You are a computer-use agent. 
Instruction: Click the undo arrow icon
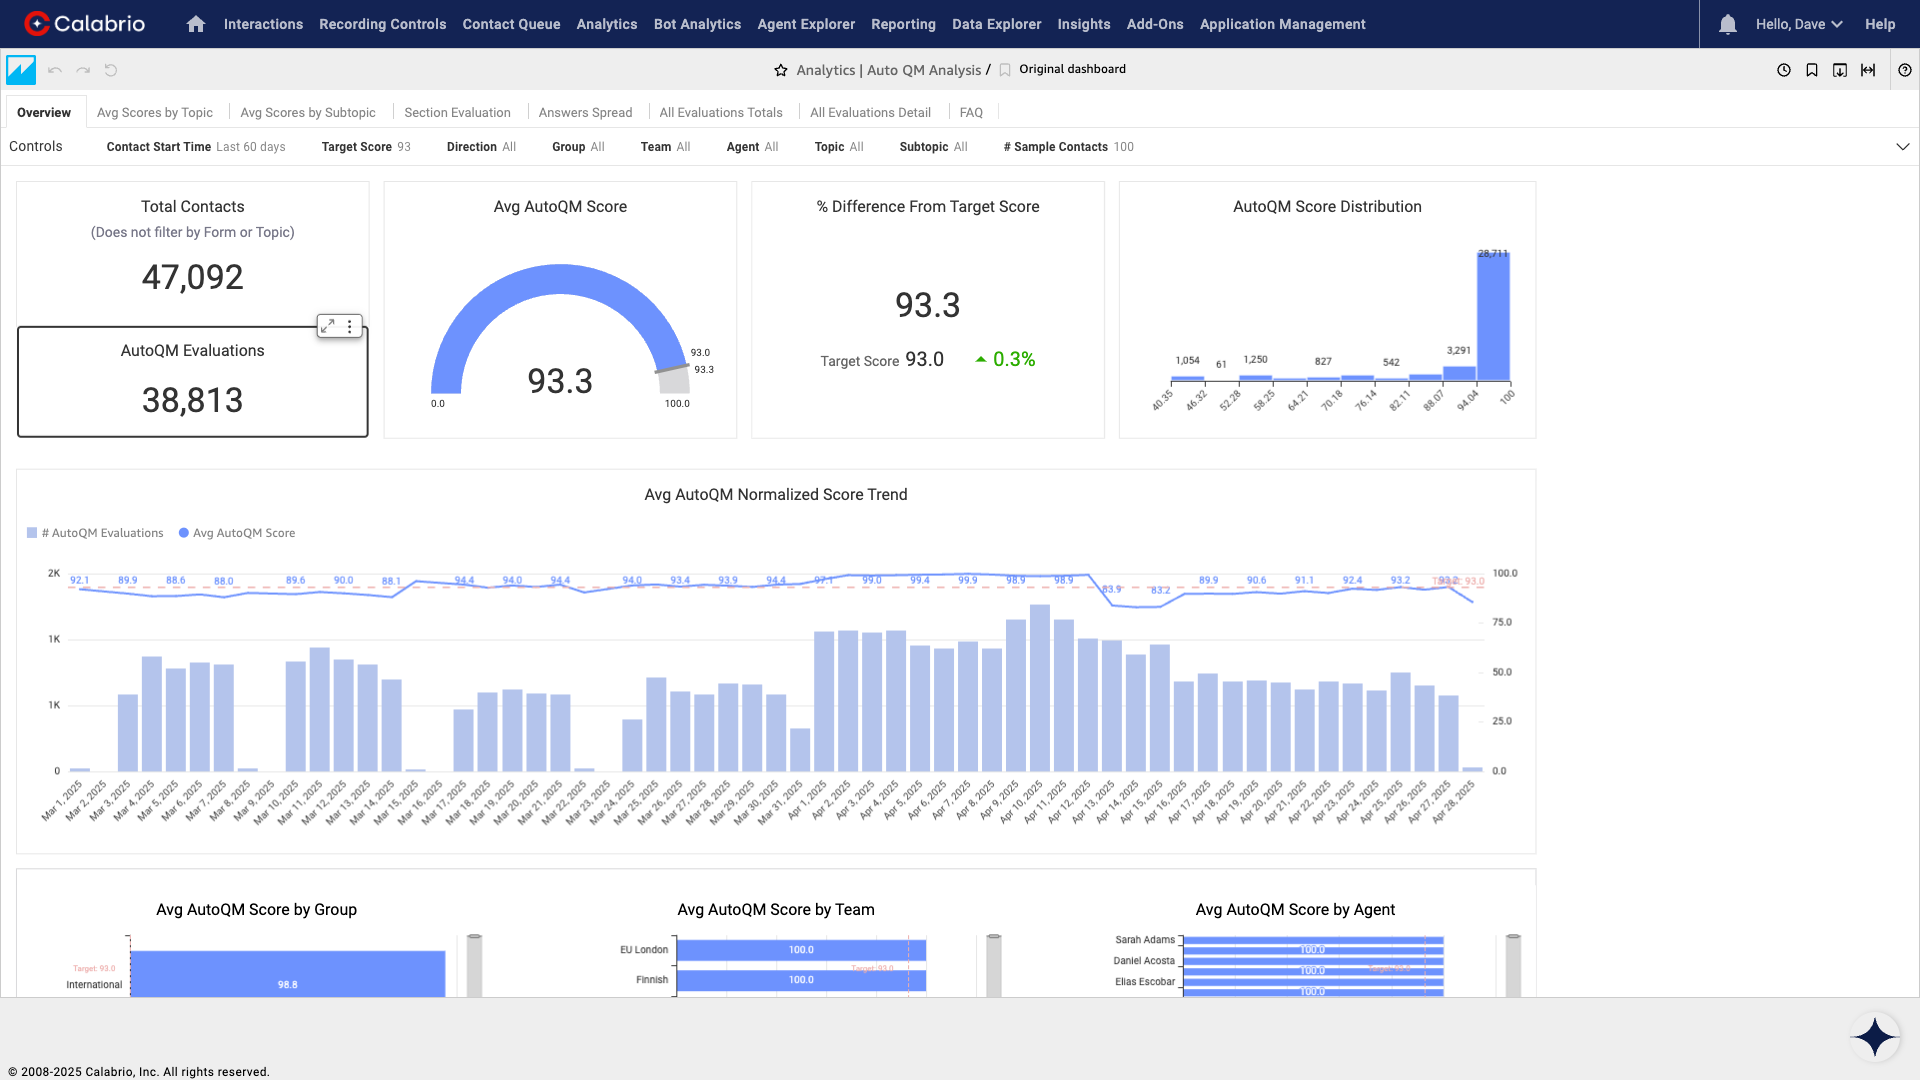[x=55, y=70]
